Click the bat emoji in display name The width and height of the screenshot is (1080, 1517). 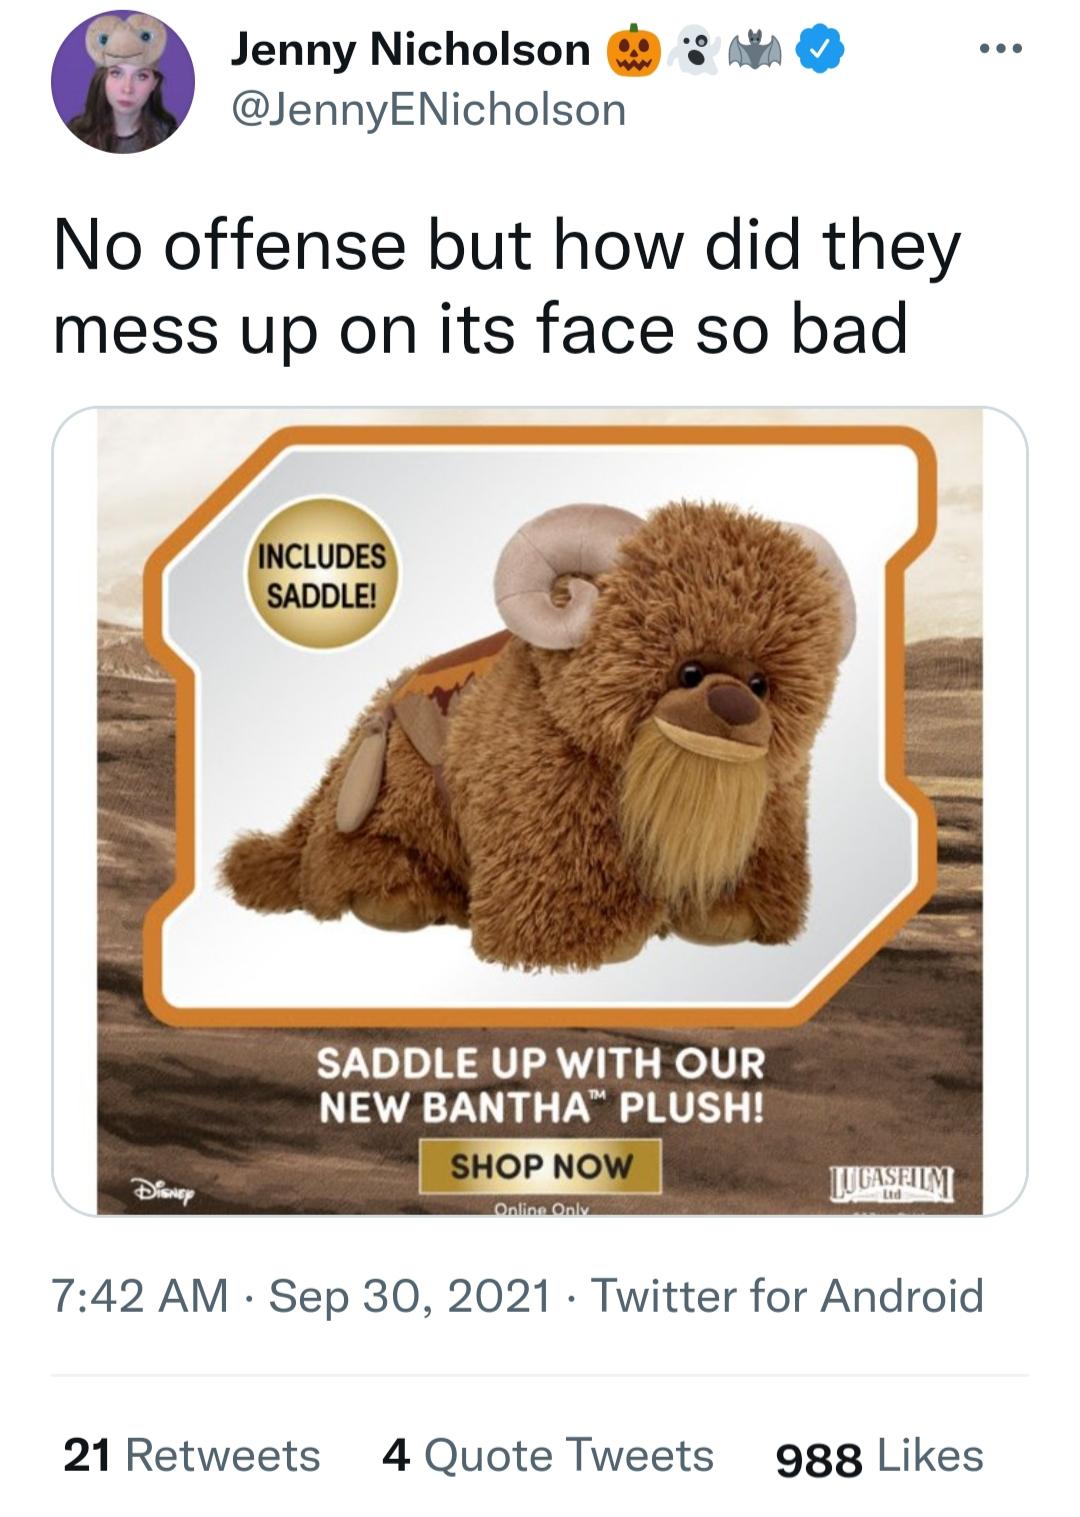(x=756, y=50)
